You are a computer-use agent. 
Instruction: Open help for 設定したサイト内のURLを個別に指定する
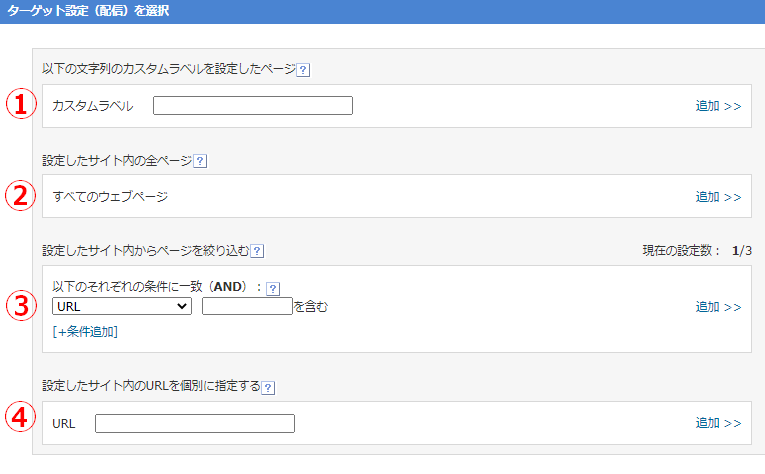(x=267, y=387)
